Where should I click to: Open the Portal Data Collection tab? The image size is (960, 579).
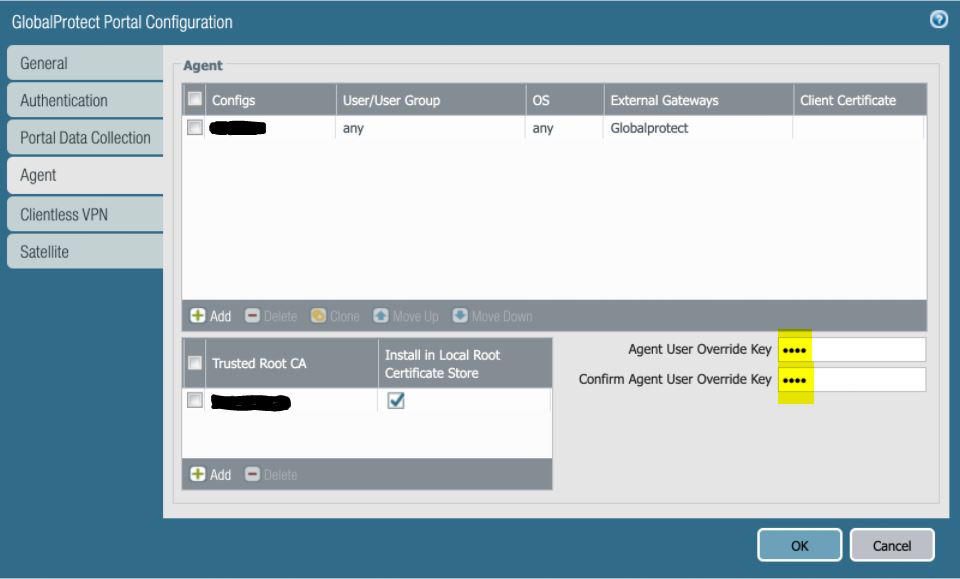click(85, 138)
